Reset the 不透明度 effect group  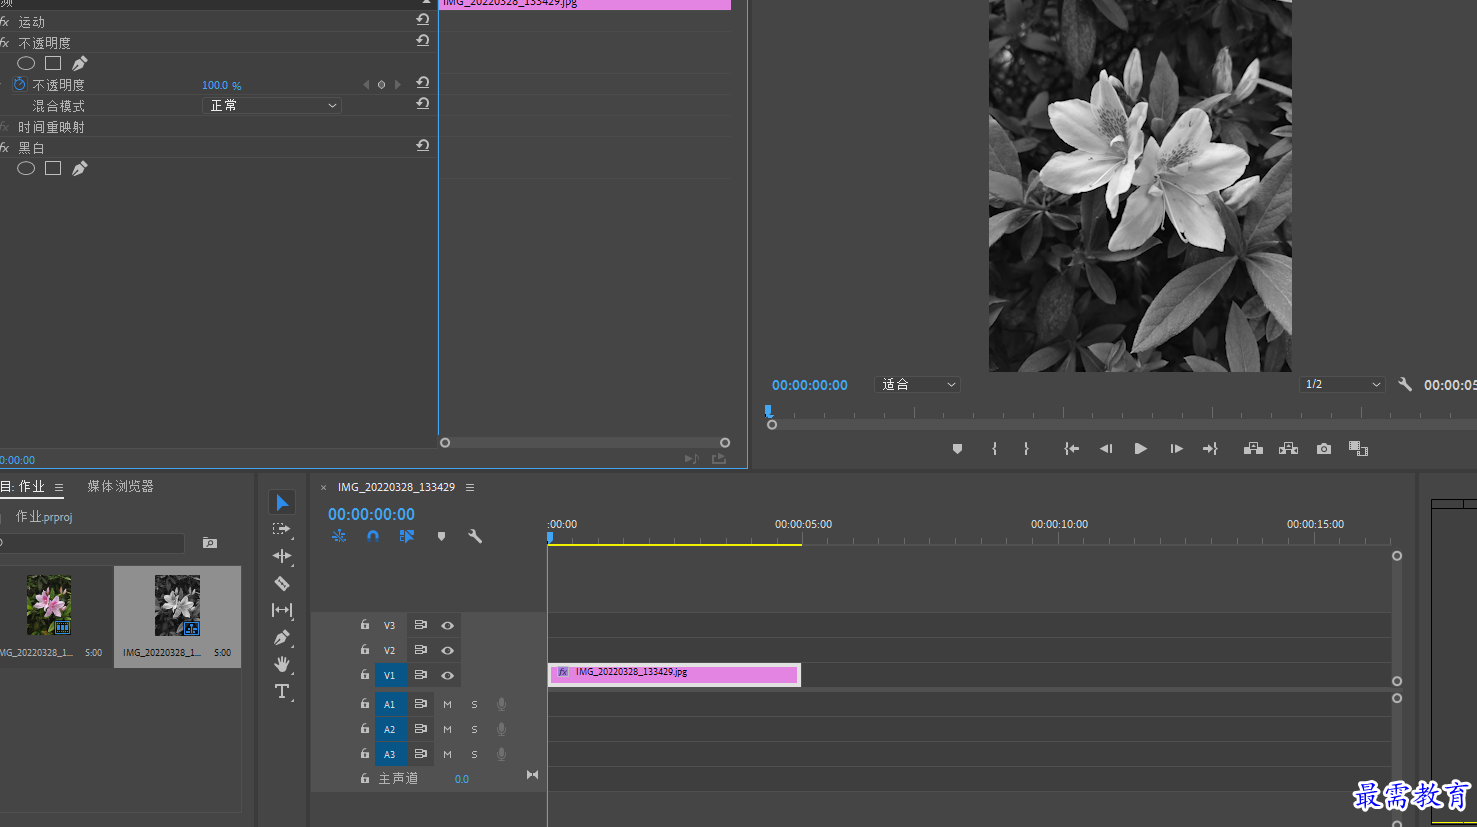[423, 41]
